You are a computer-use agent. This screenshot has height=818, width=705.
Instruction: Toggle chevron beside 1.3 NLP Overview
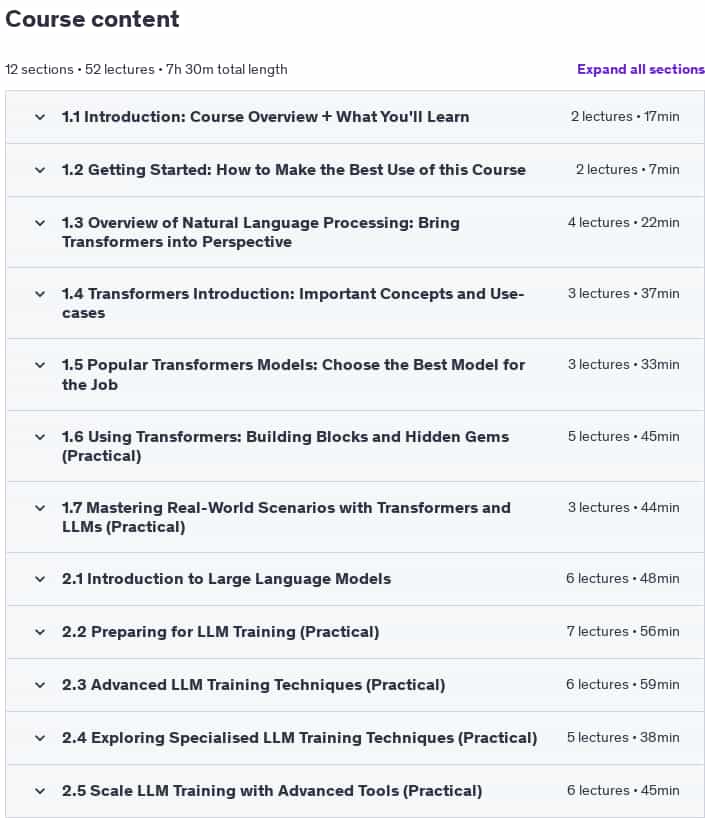(x=40, y=223)
